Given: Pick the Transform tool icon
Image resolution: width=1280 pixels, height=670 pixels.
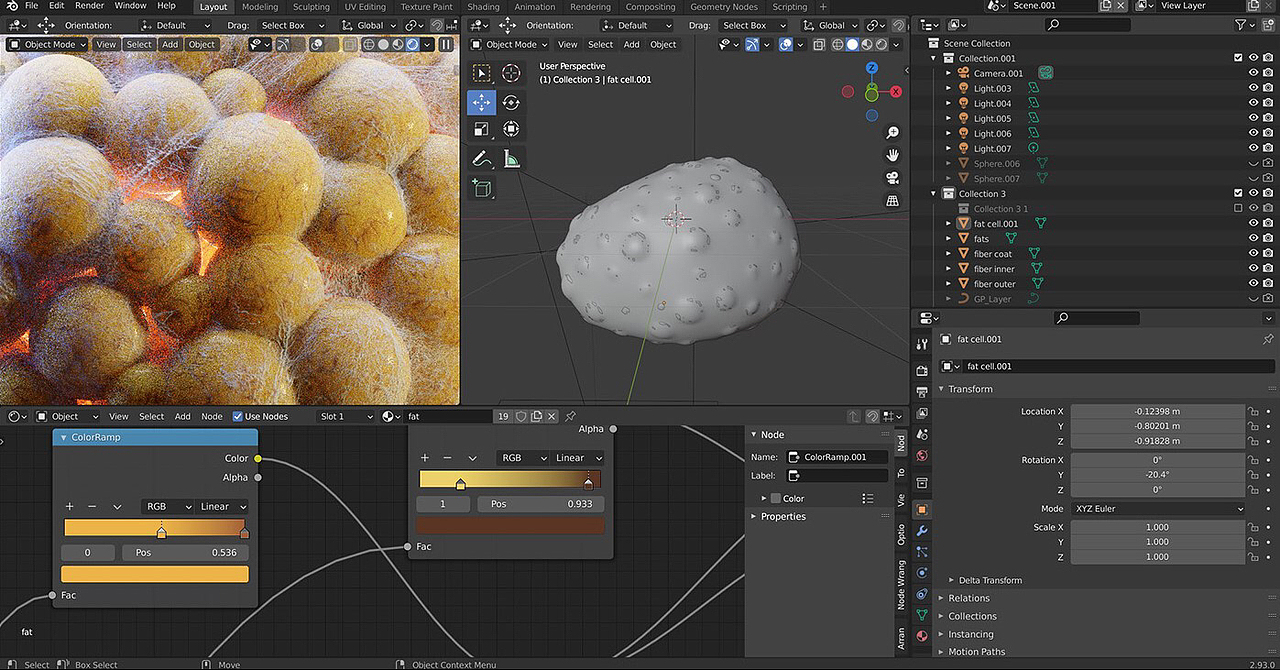Looking at the screenshot, I should (511, 129).
